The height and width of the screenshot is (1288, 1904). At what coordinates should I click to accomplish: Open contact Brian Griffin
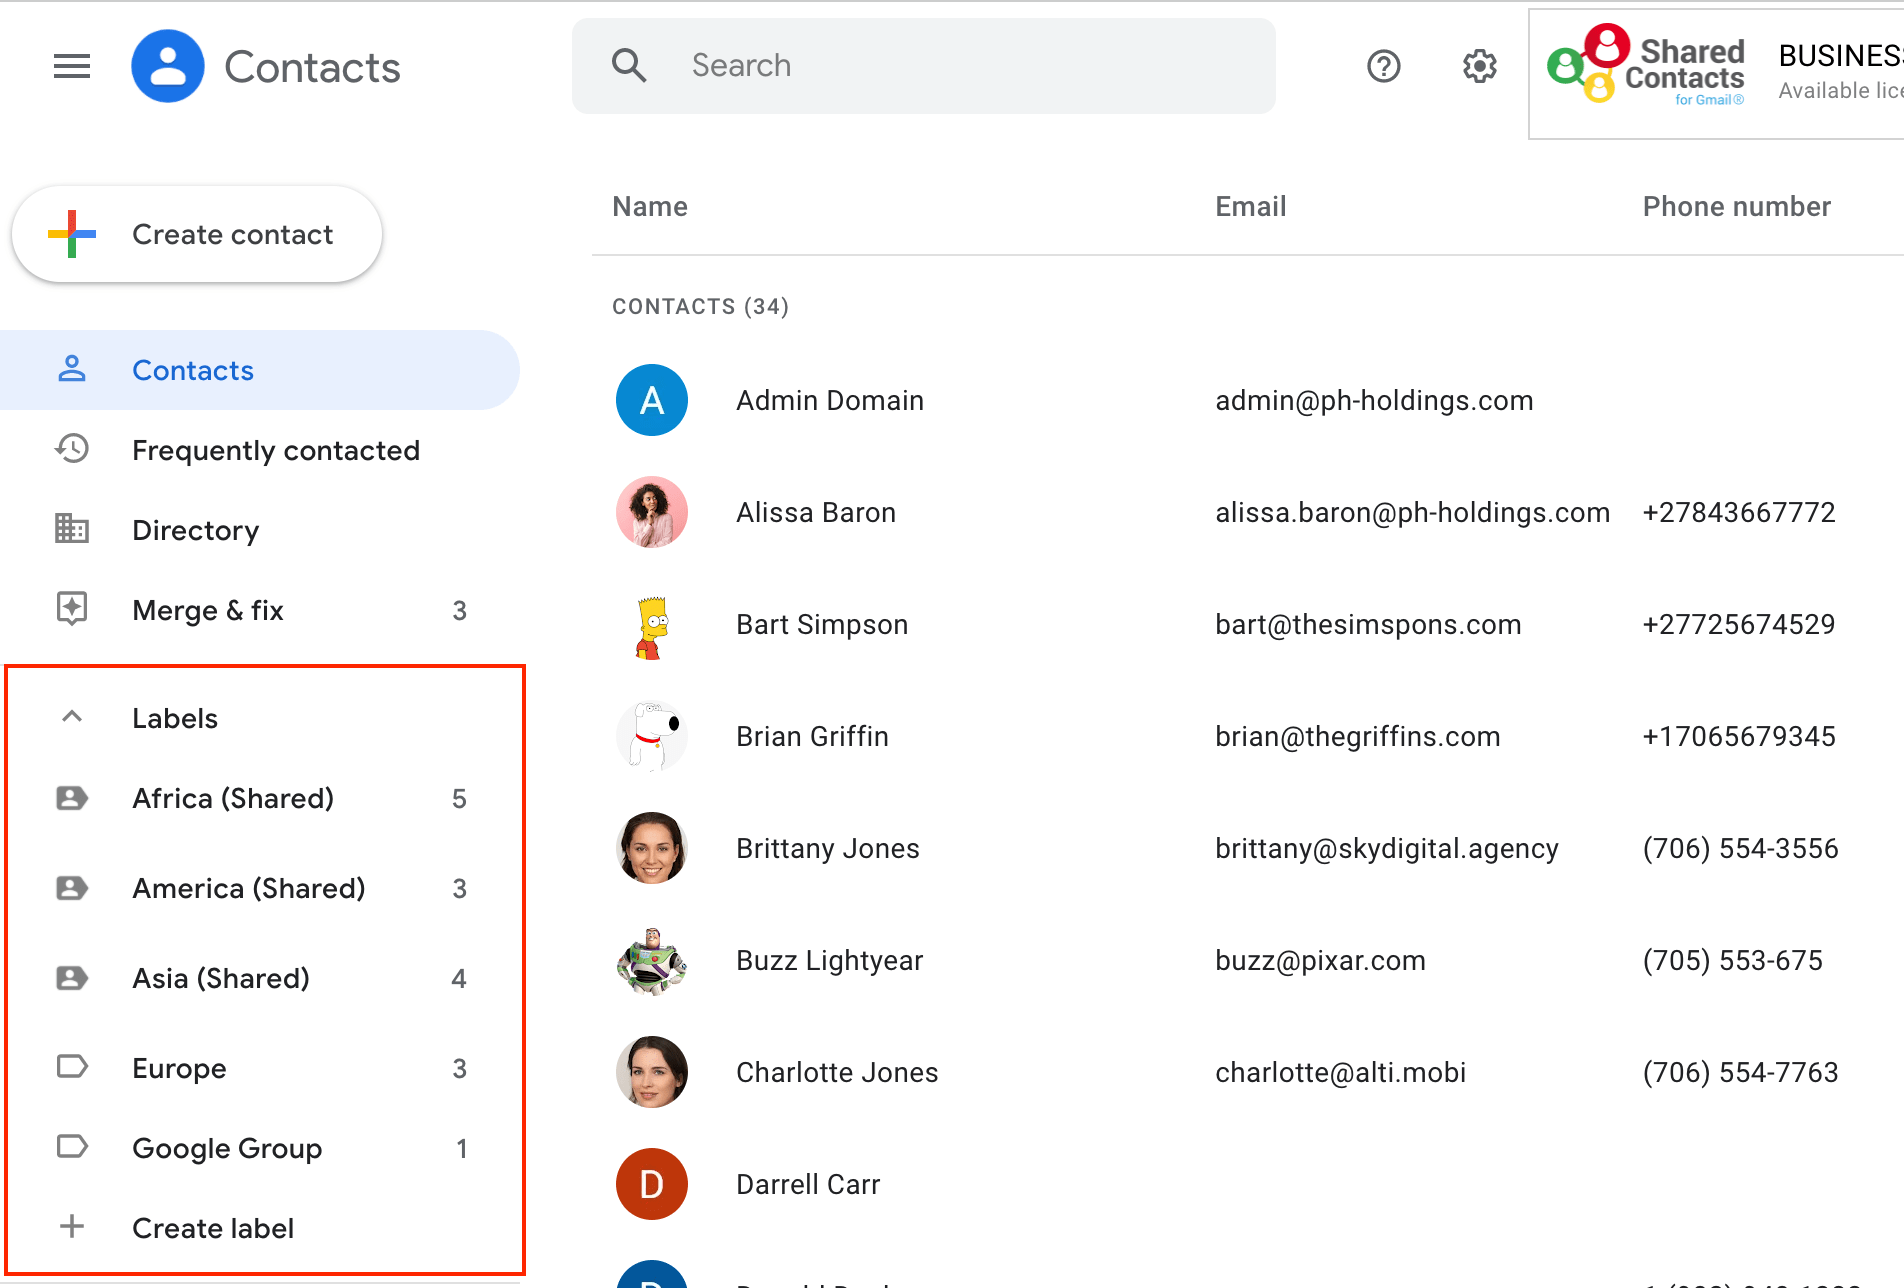[x=812, y=736]
